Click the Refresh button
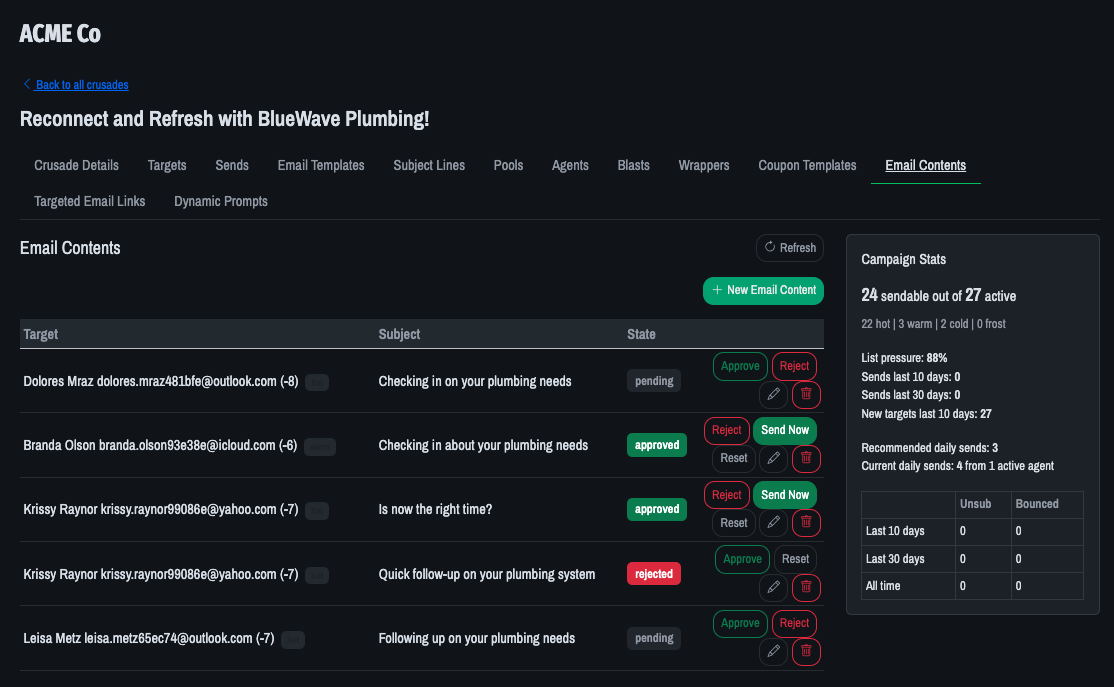Viewport: 1114px width, 687px height. coord(789,247)
